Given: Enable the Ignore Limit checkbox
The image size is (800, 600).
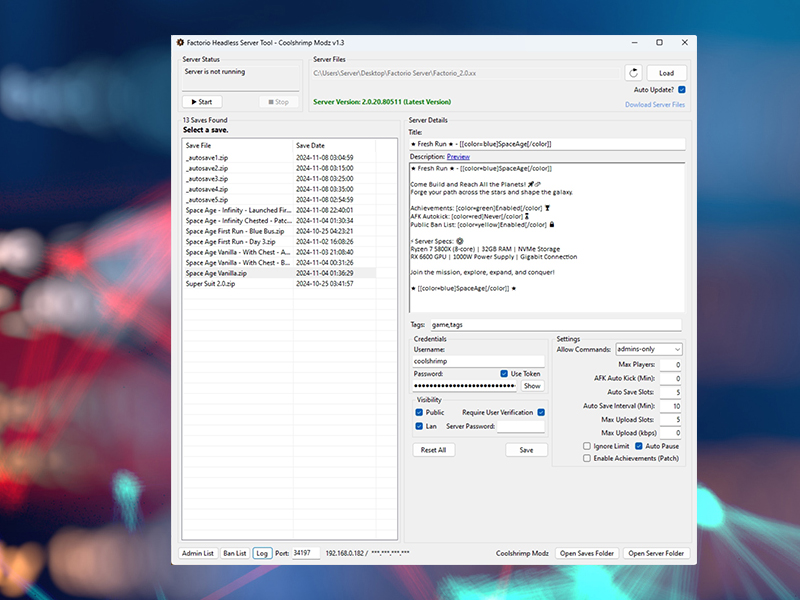Looking at the screenshot, I should (x=587, y=446).
